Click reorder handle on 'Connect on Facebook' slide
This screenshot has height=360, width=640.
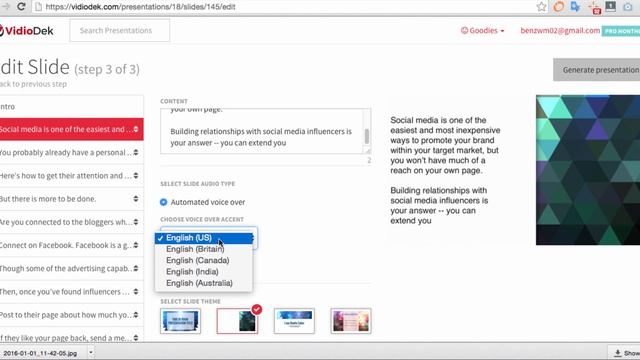[136, 245]
